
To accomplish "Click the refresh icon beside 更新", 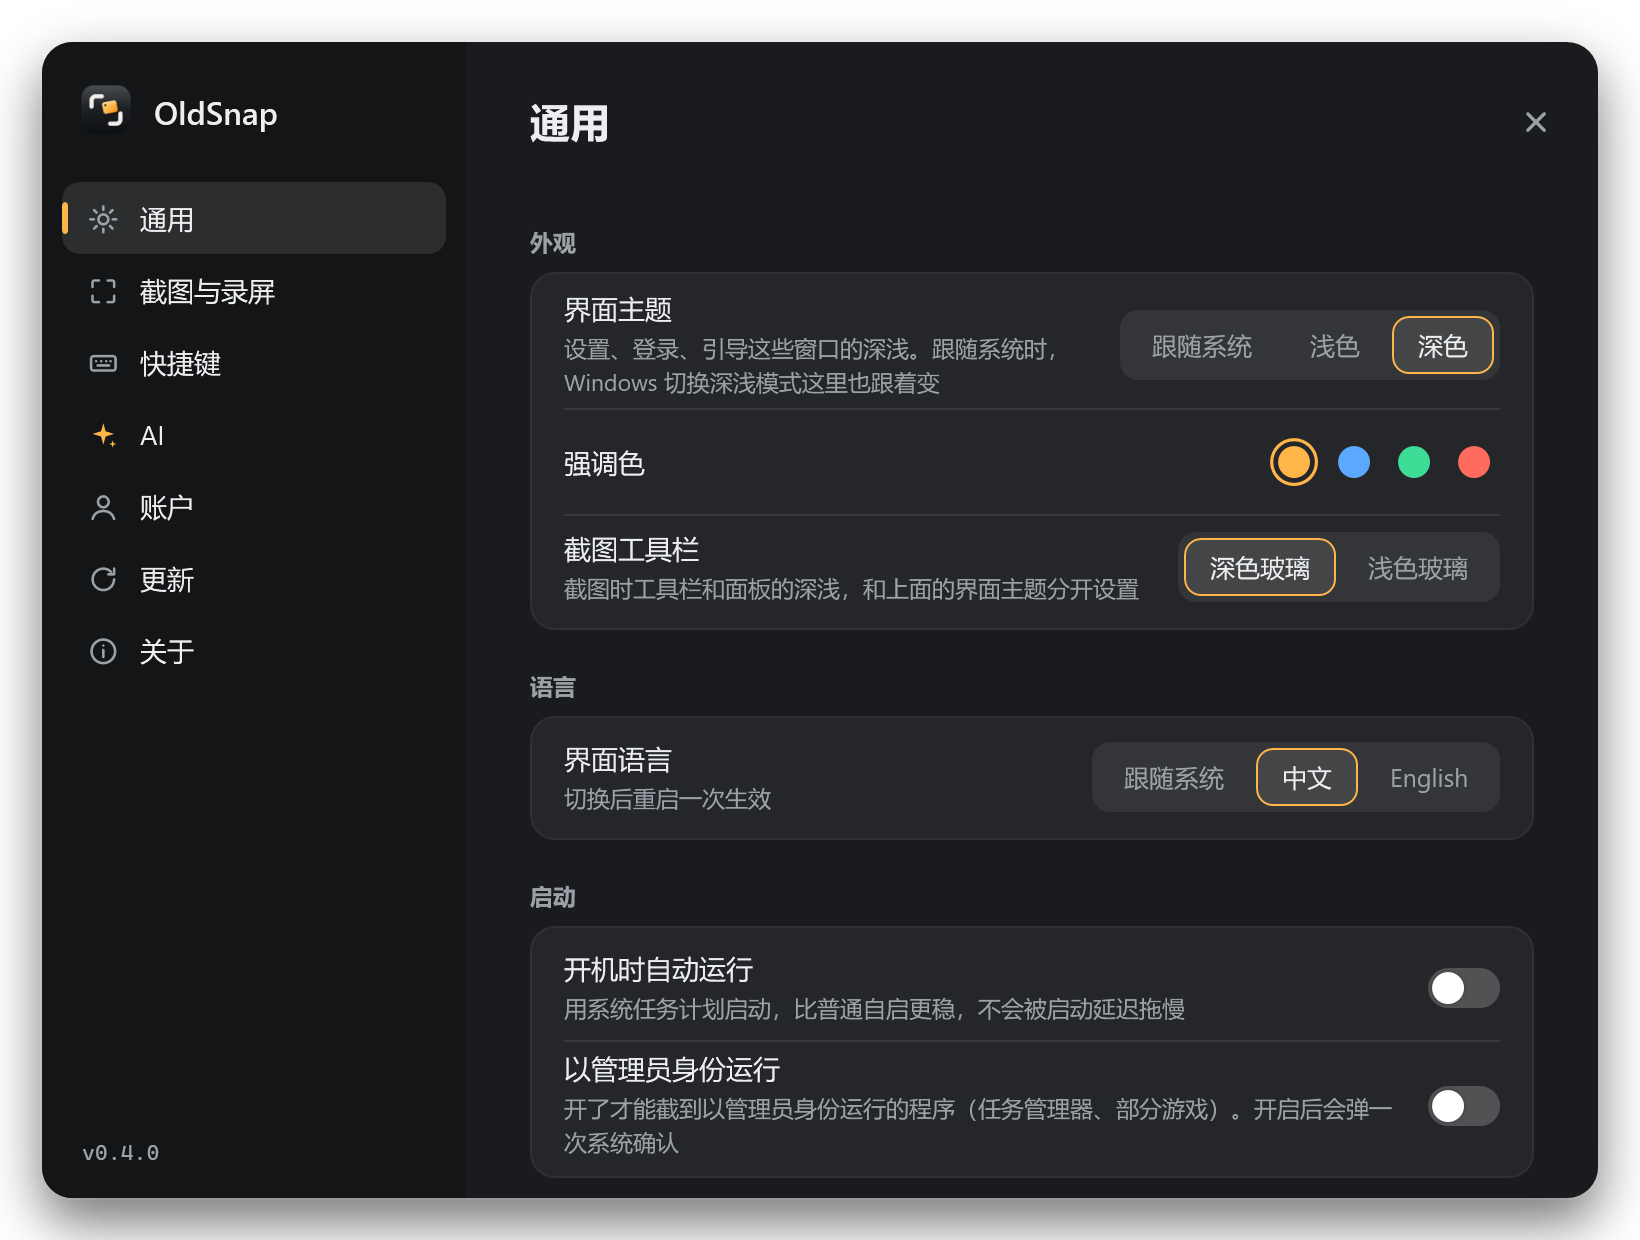I will point(103,579).
